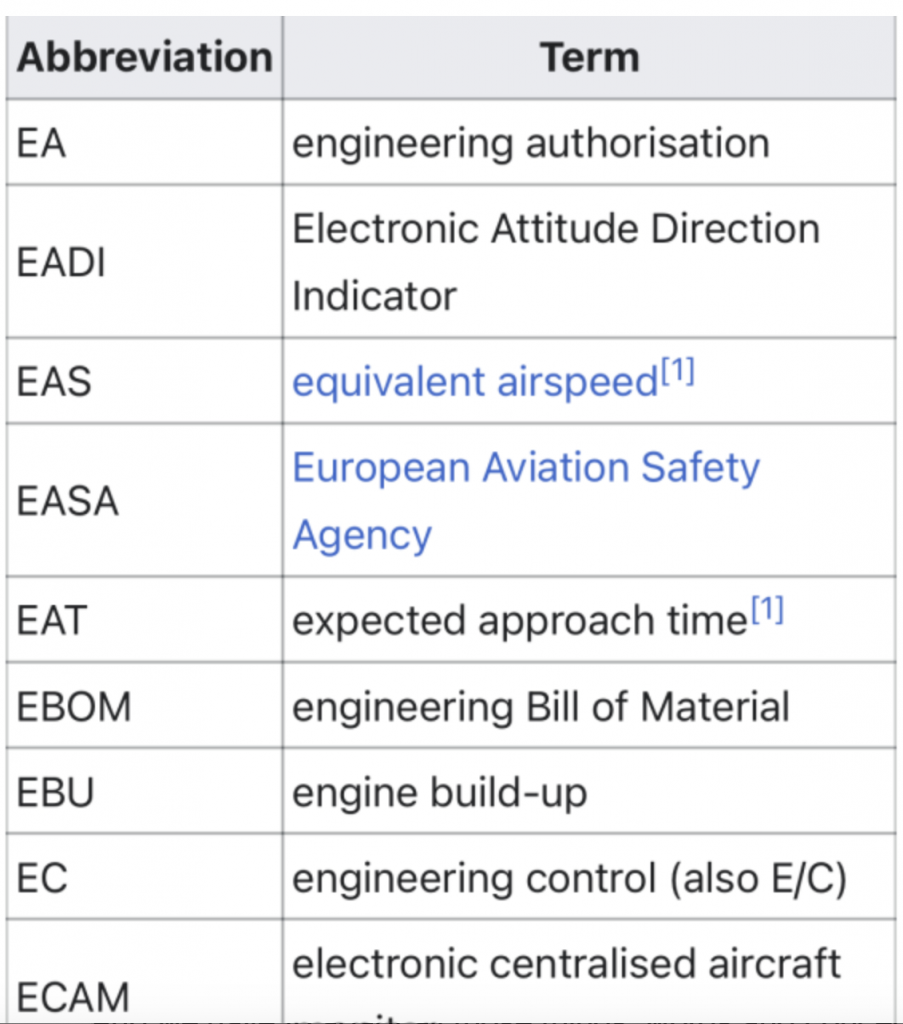This screenshot has height=1024, width=903.
Task: Click the engineering Bill of Material text
Action: coord(541,707)
